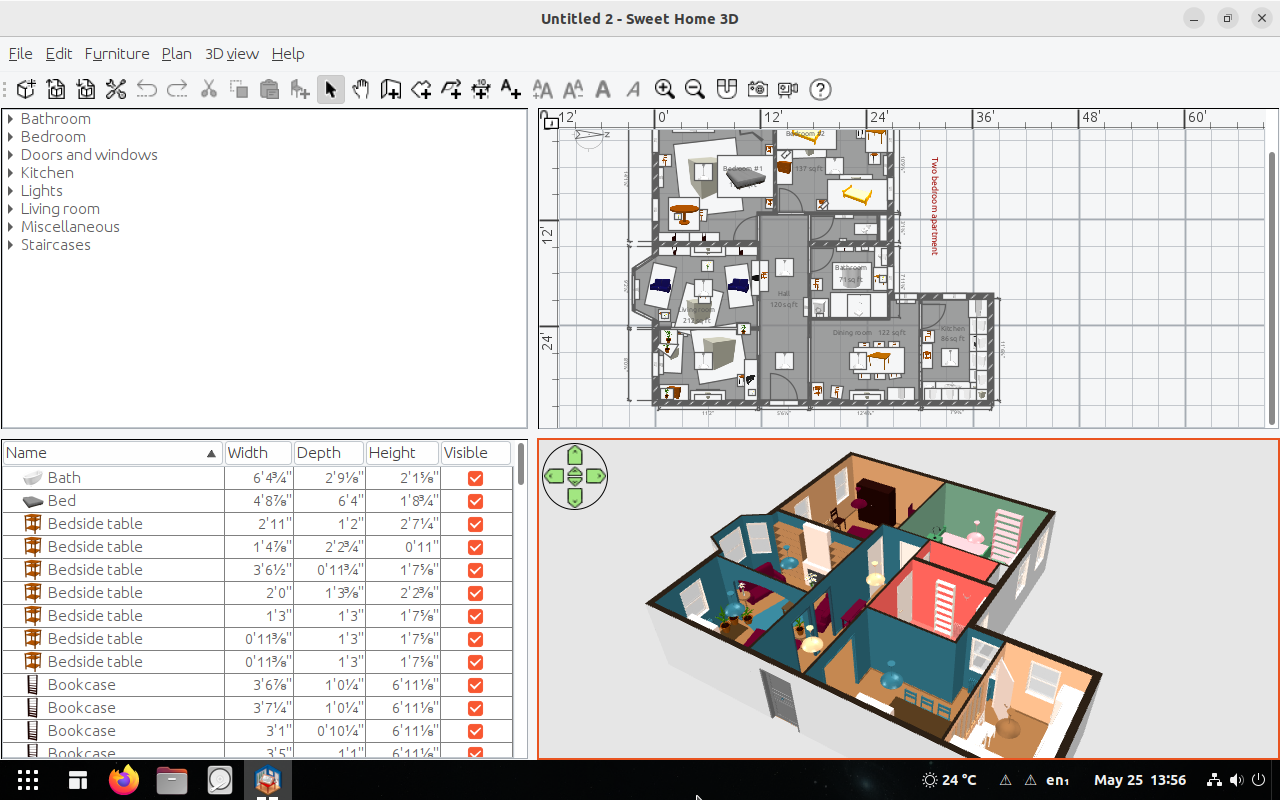
Task: Zoom out of the plan
Action: click(695, 89)
